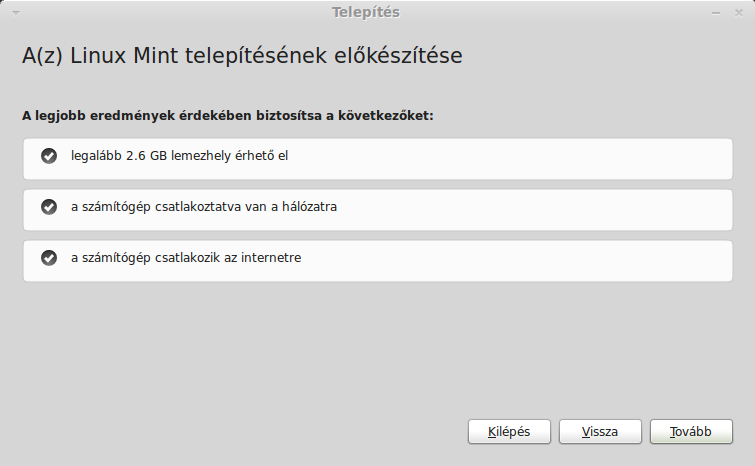This screenshot has width=755, height=466.
Task: Quit the installer via Kilépés
Action: click(x=509, y=431)
